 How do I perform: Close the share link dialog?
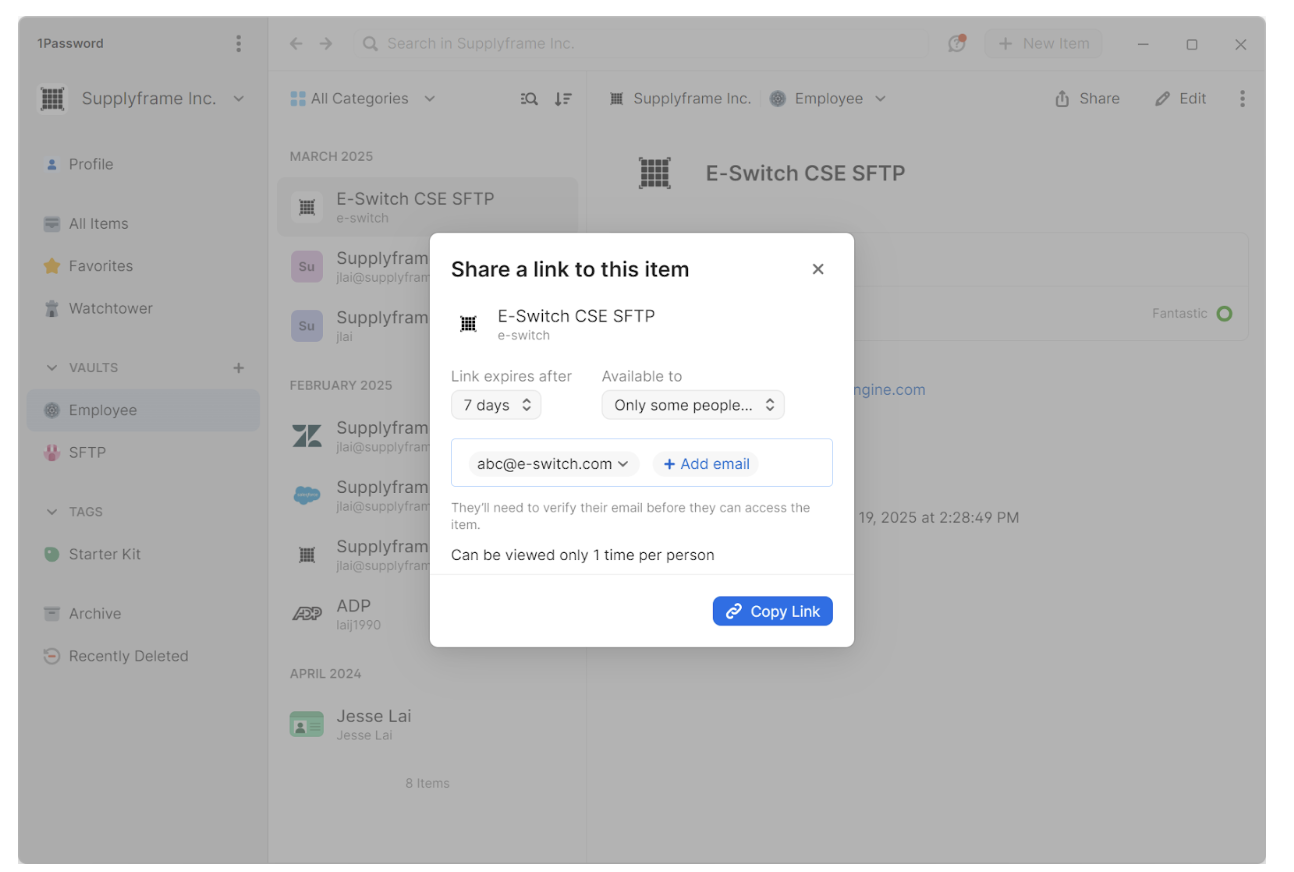[818, 269]
